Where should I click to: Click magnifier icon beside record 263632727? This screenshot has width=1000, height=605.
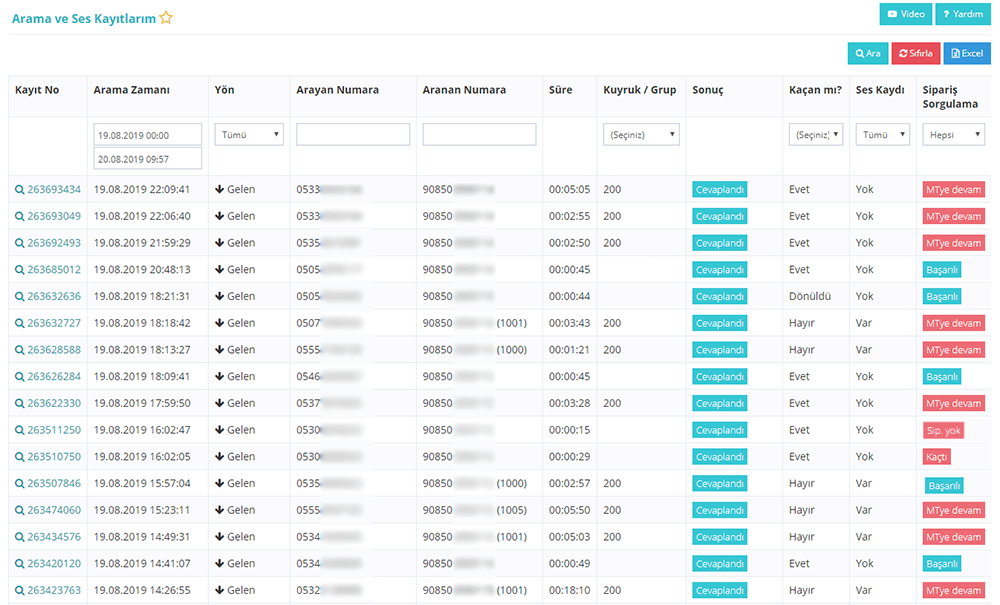[x=19, y=324]
